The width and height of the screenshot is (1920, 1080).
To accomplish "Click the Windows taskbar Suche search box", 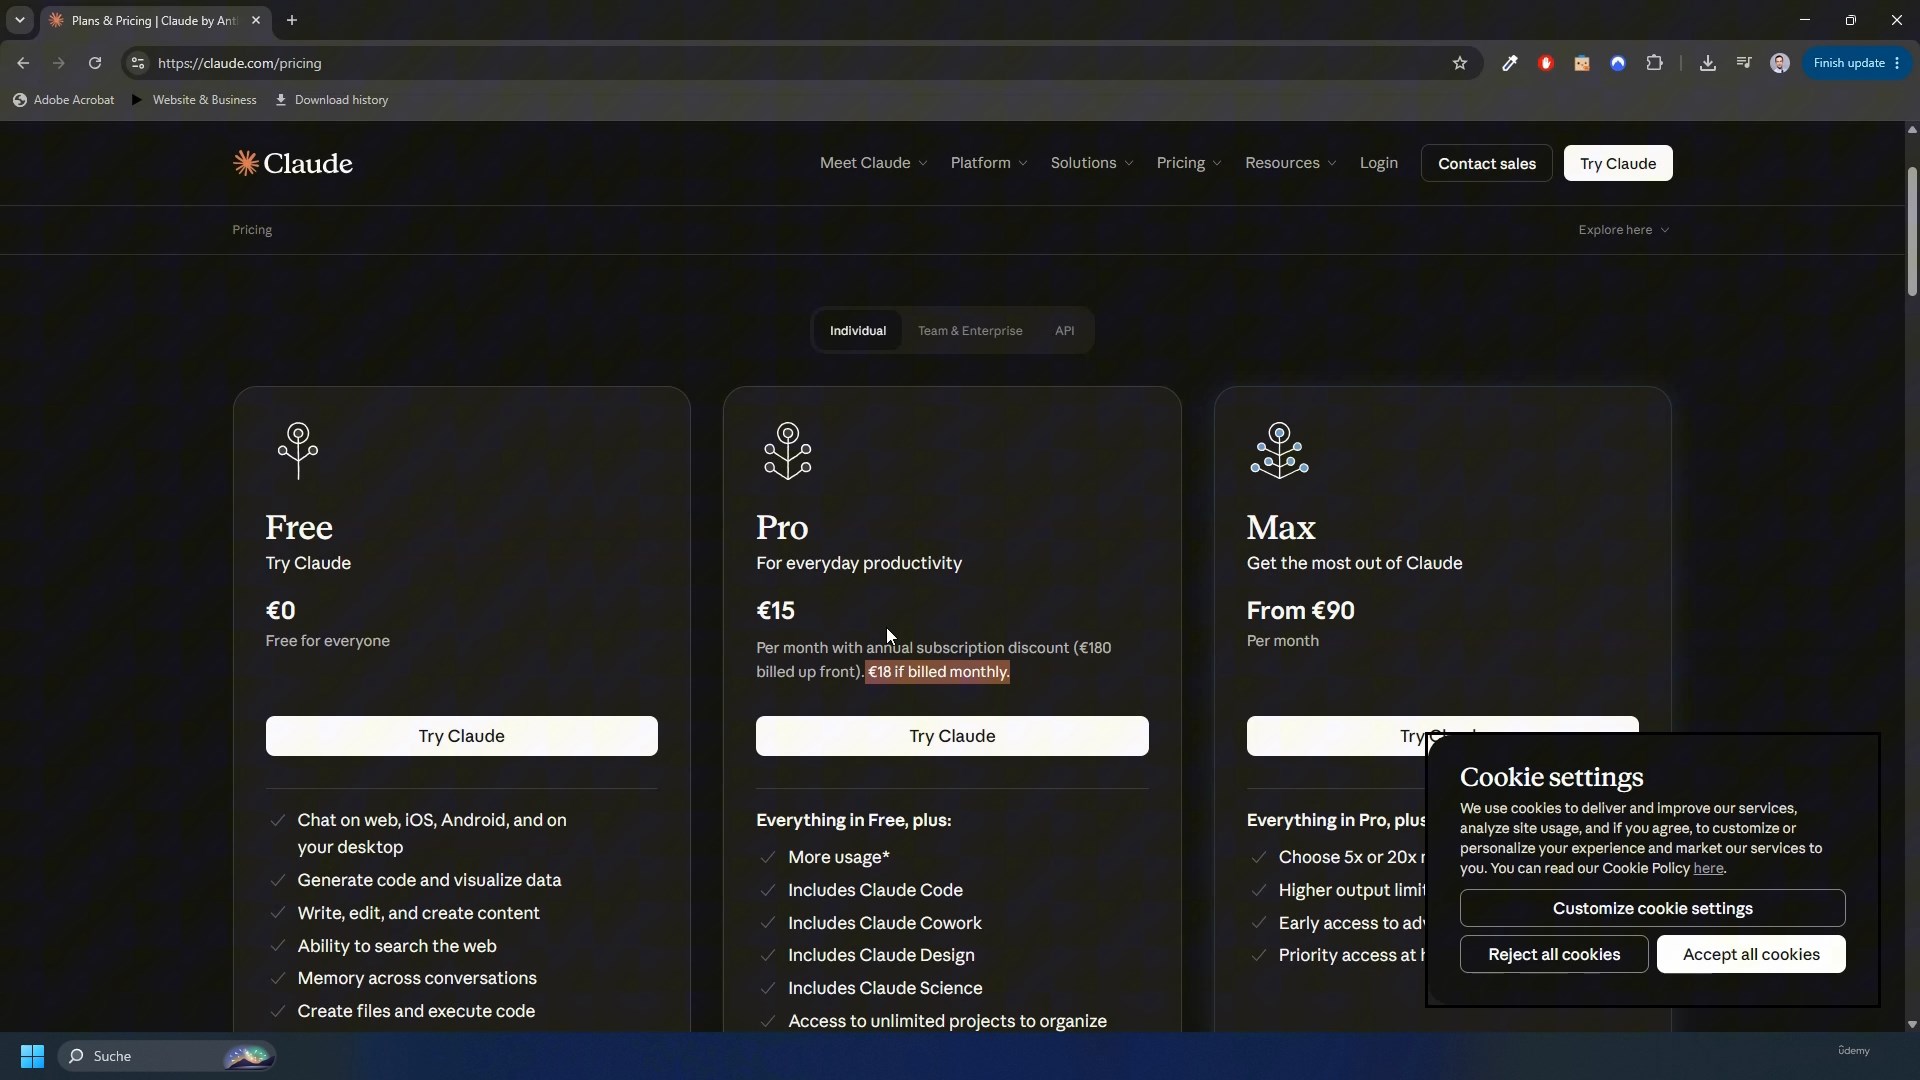I will (x=167, y=1056).
